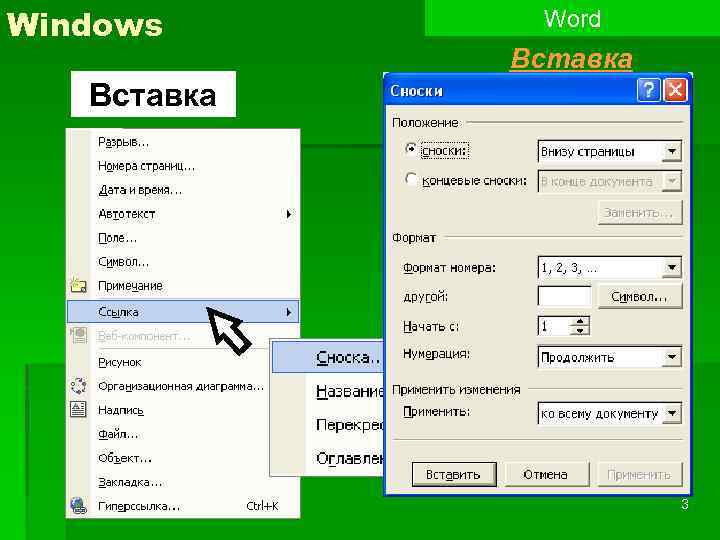Select Оглавление submenu item
Image resolution: width=720 pixels, height=540 pixels.
click(x=328, y=458)
